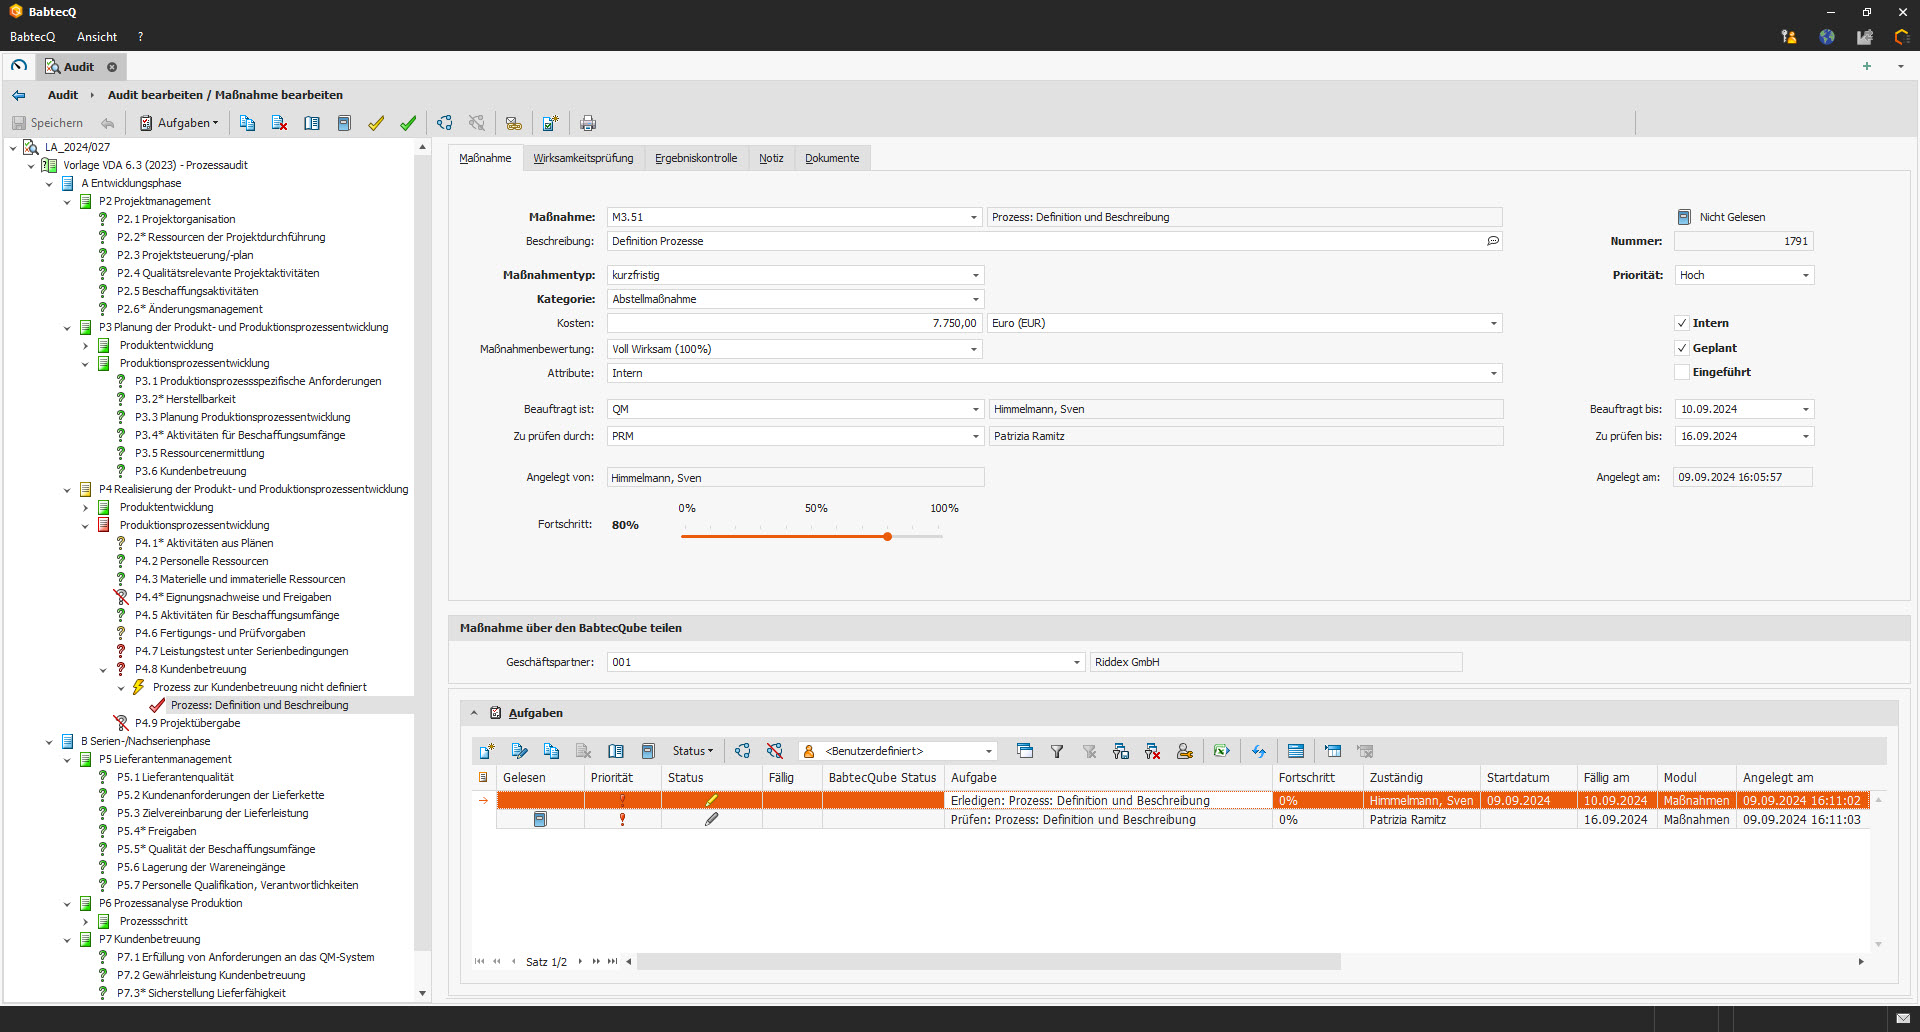Click the Nicht Gelesen read-status icon
The image size is (1920, 1032).
pyautogui.click(x=1684, y=217)
